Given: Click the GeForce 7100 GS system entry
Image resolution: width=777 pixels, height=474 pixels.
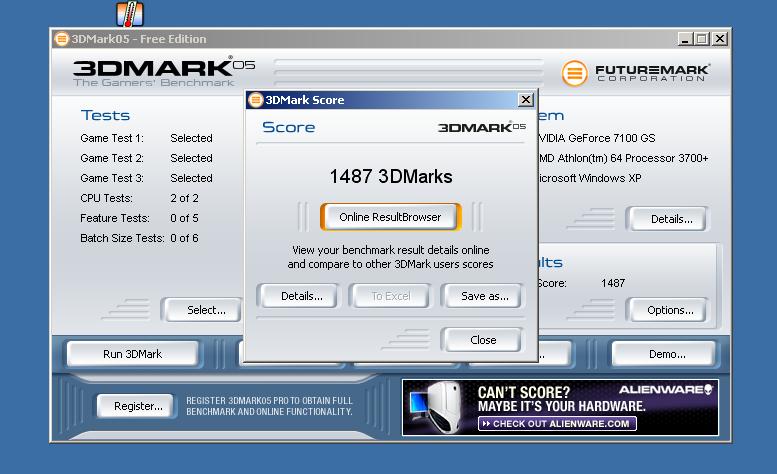Looking at the screenshot, I should 597,138.
